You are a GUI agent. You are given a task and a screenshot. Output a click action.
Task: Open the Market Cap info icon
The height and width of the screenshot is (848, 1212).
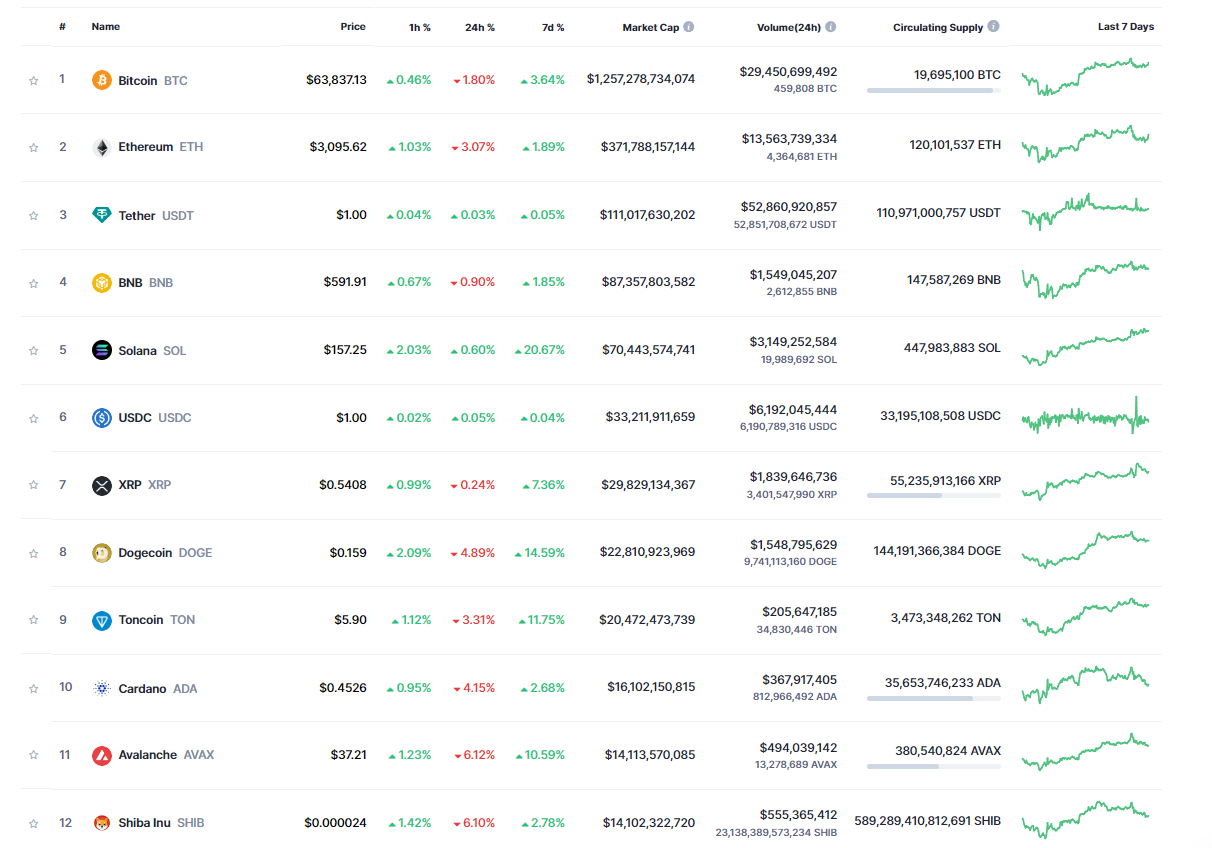689,27
